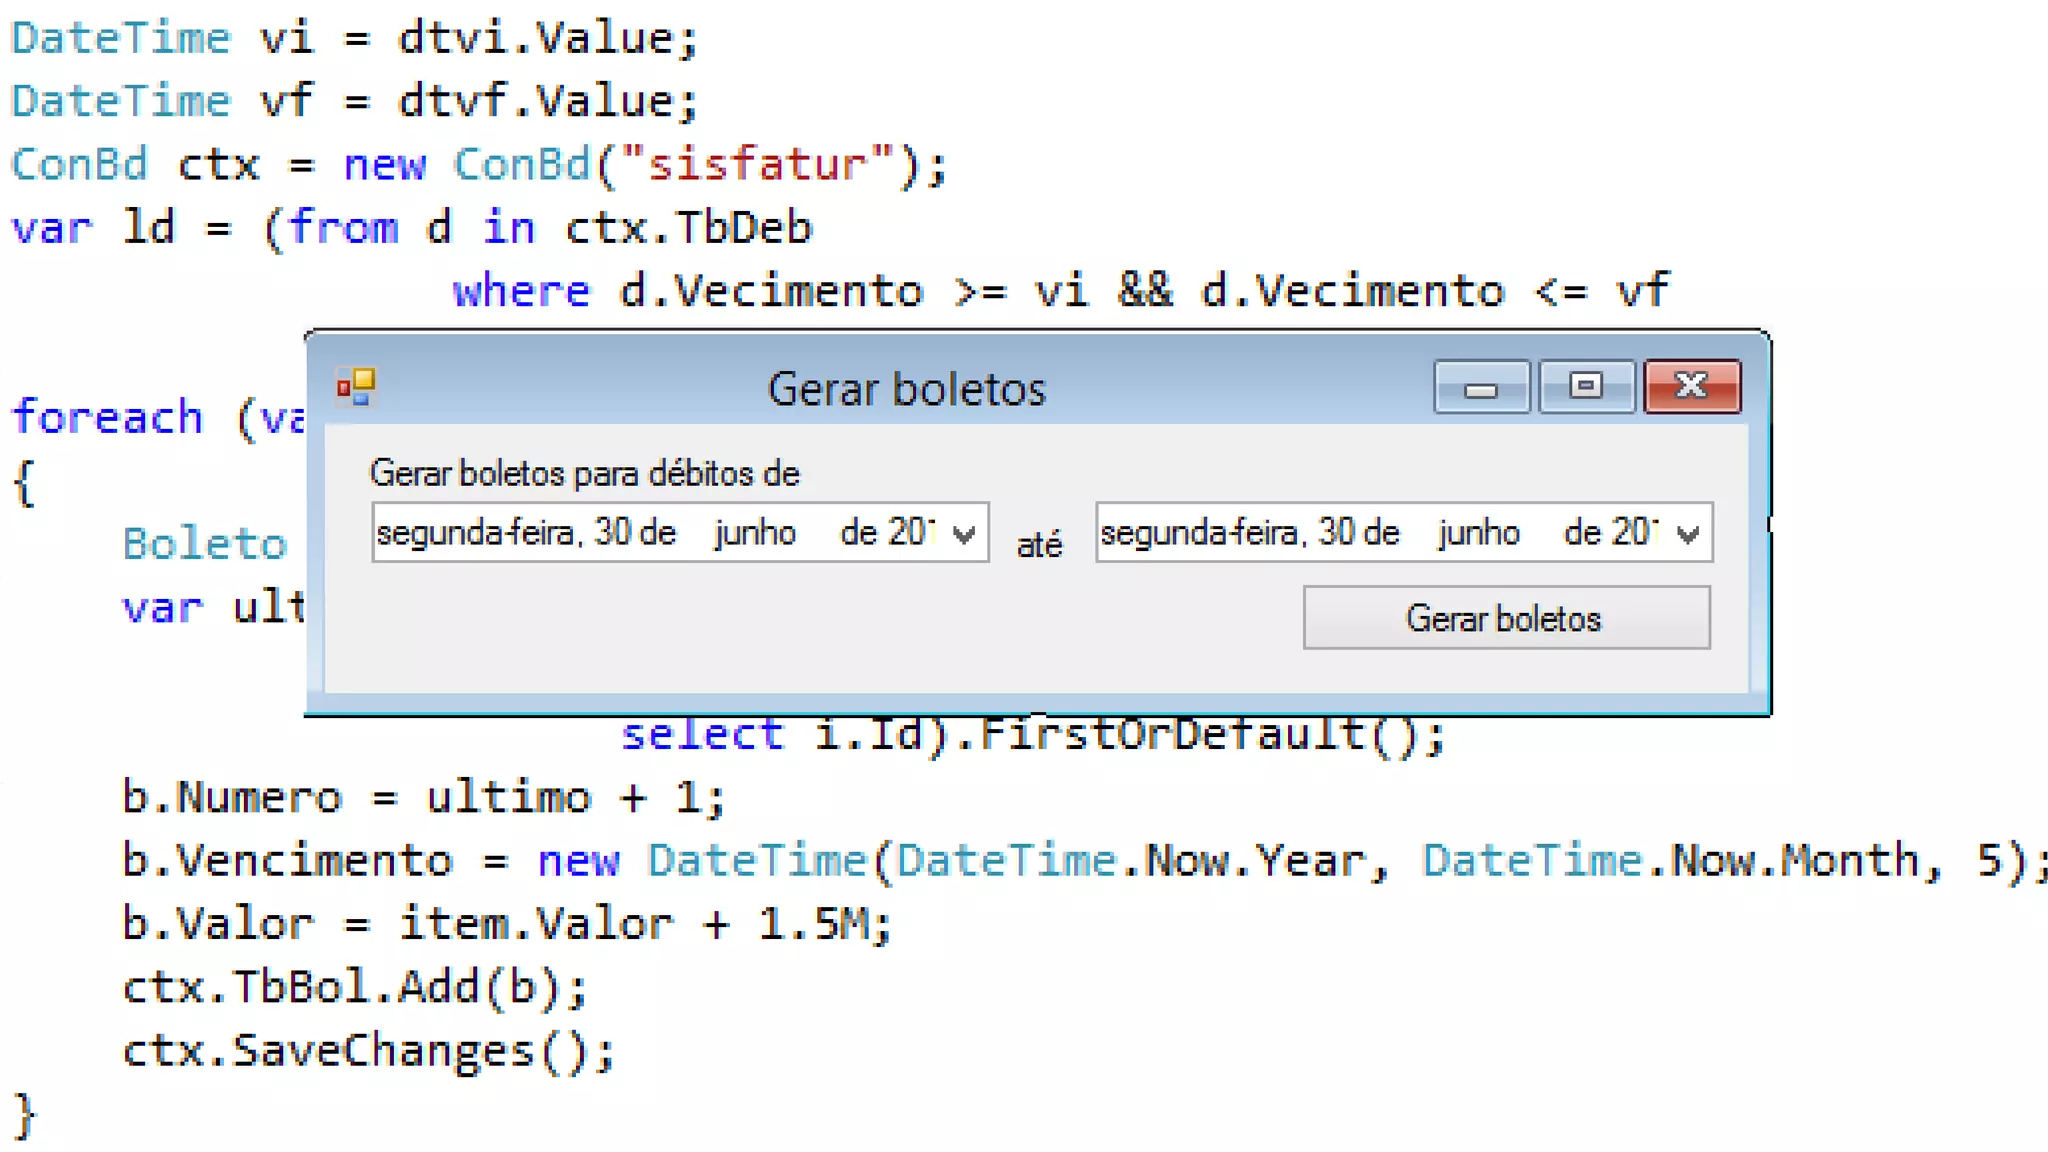Minimize the Gerar boletos dialog
The image size is (2048, 1152).
click(x=1481, y=387)
